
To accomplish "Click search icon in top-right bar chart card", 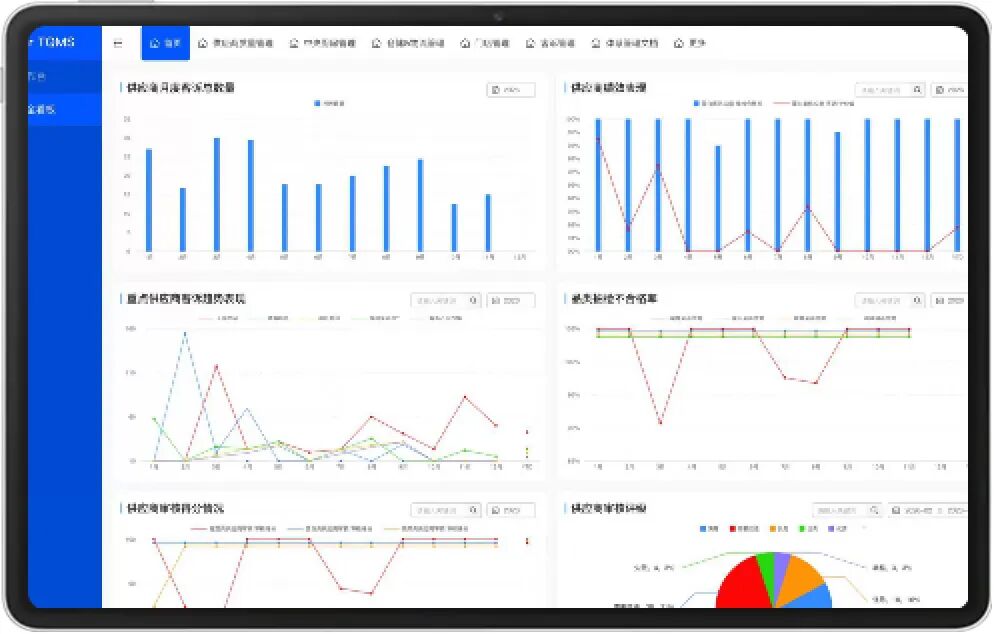I will 917,90.
